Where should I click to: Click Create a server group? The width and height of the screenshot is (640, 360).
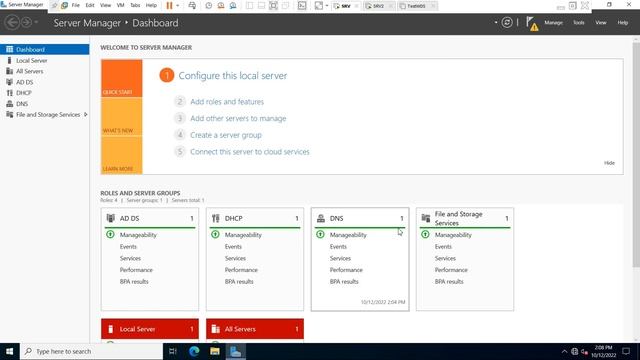click(226, 135)
